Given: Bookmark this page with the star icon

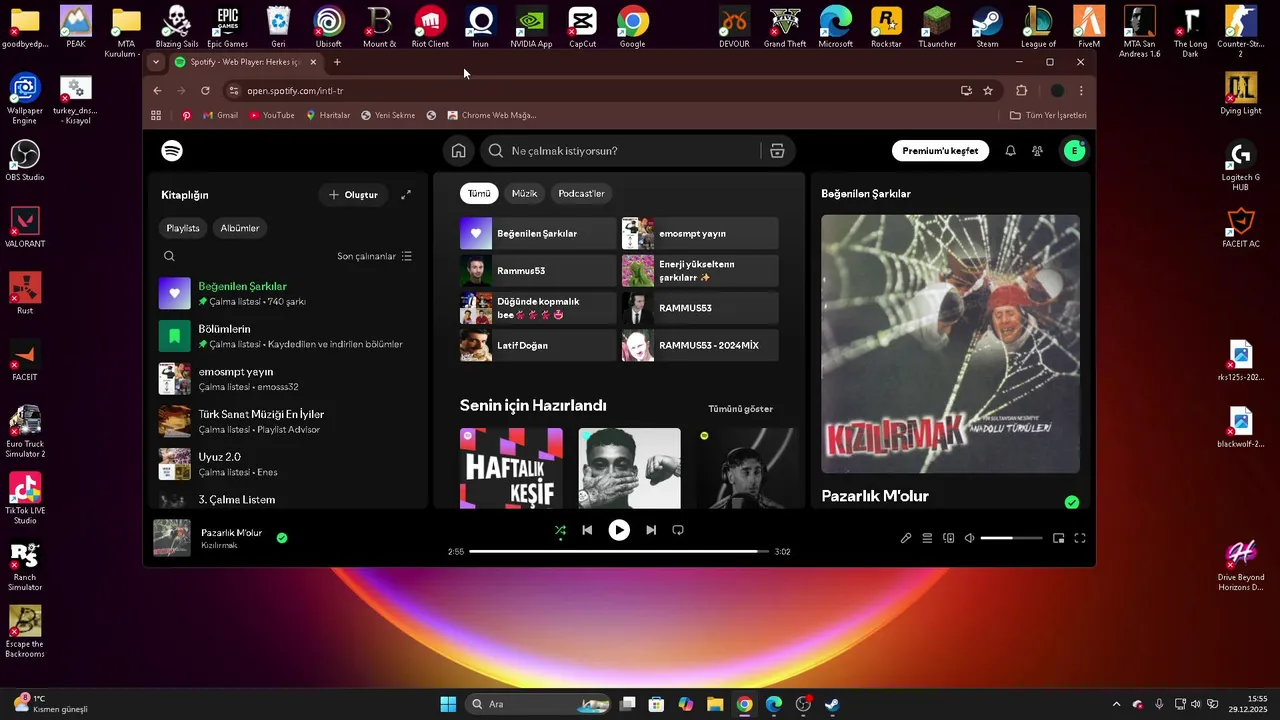Looking at the screenshot, I should coord(988,90).
